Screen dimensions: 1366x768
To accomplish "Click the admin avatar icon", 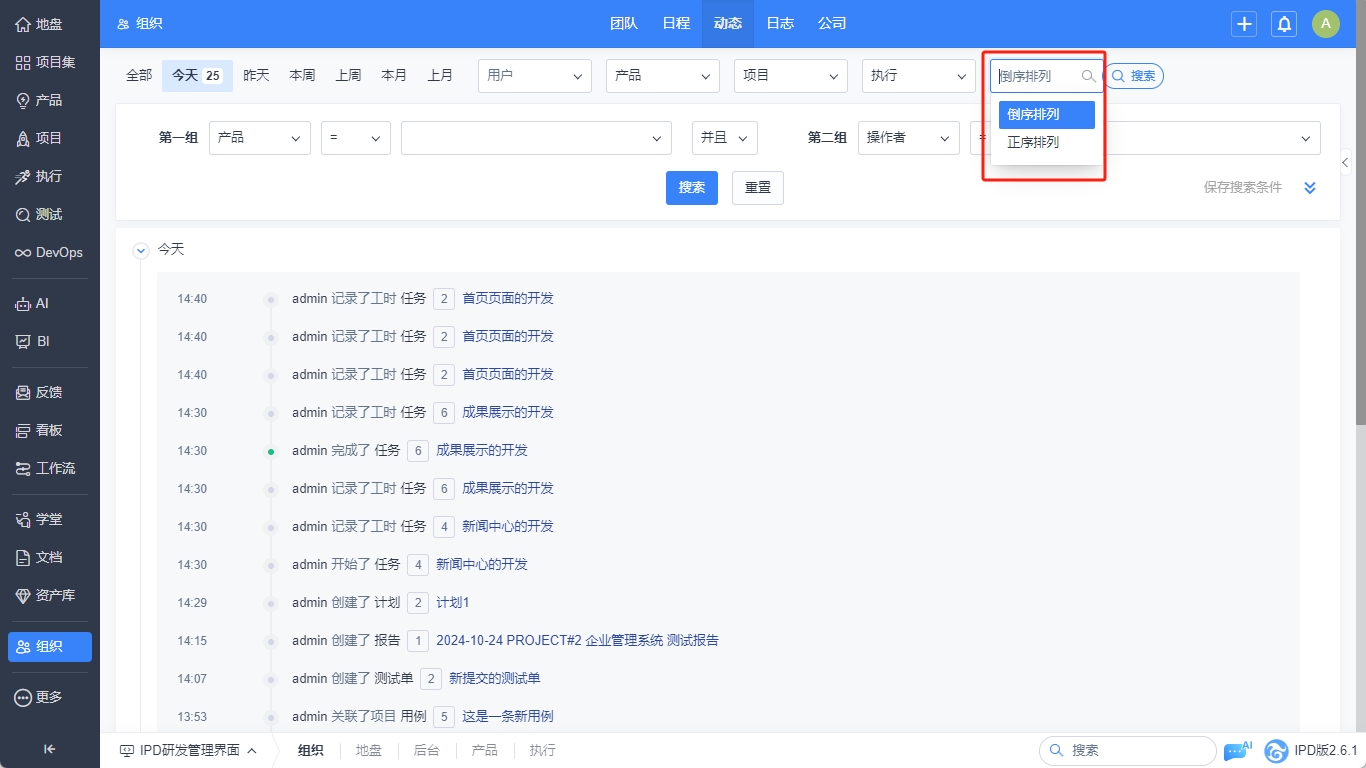I will tap(1325, 24).
